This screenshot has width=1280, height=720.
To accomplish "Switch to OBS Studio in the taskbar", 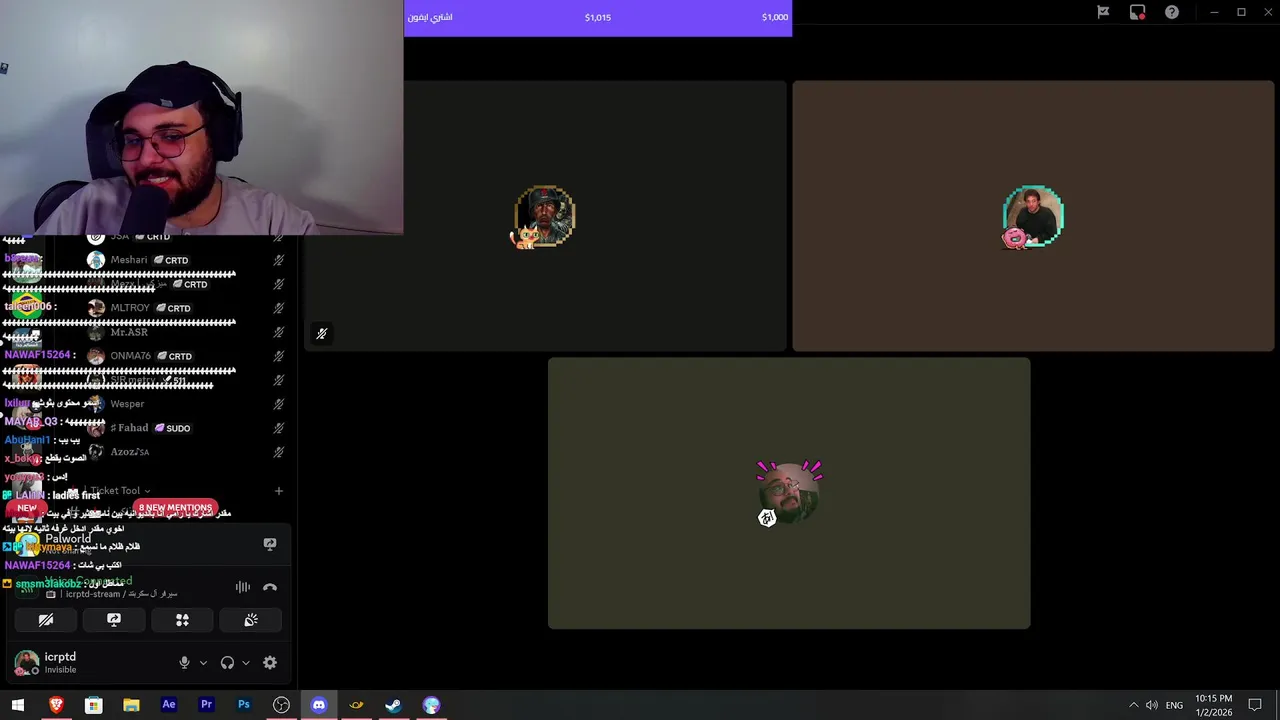I will (281, 705).
